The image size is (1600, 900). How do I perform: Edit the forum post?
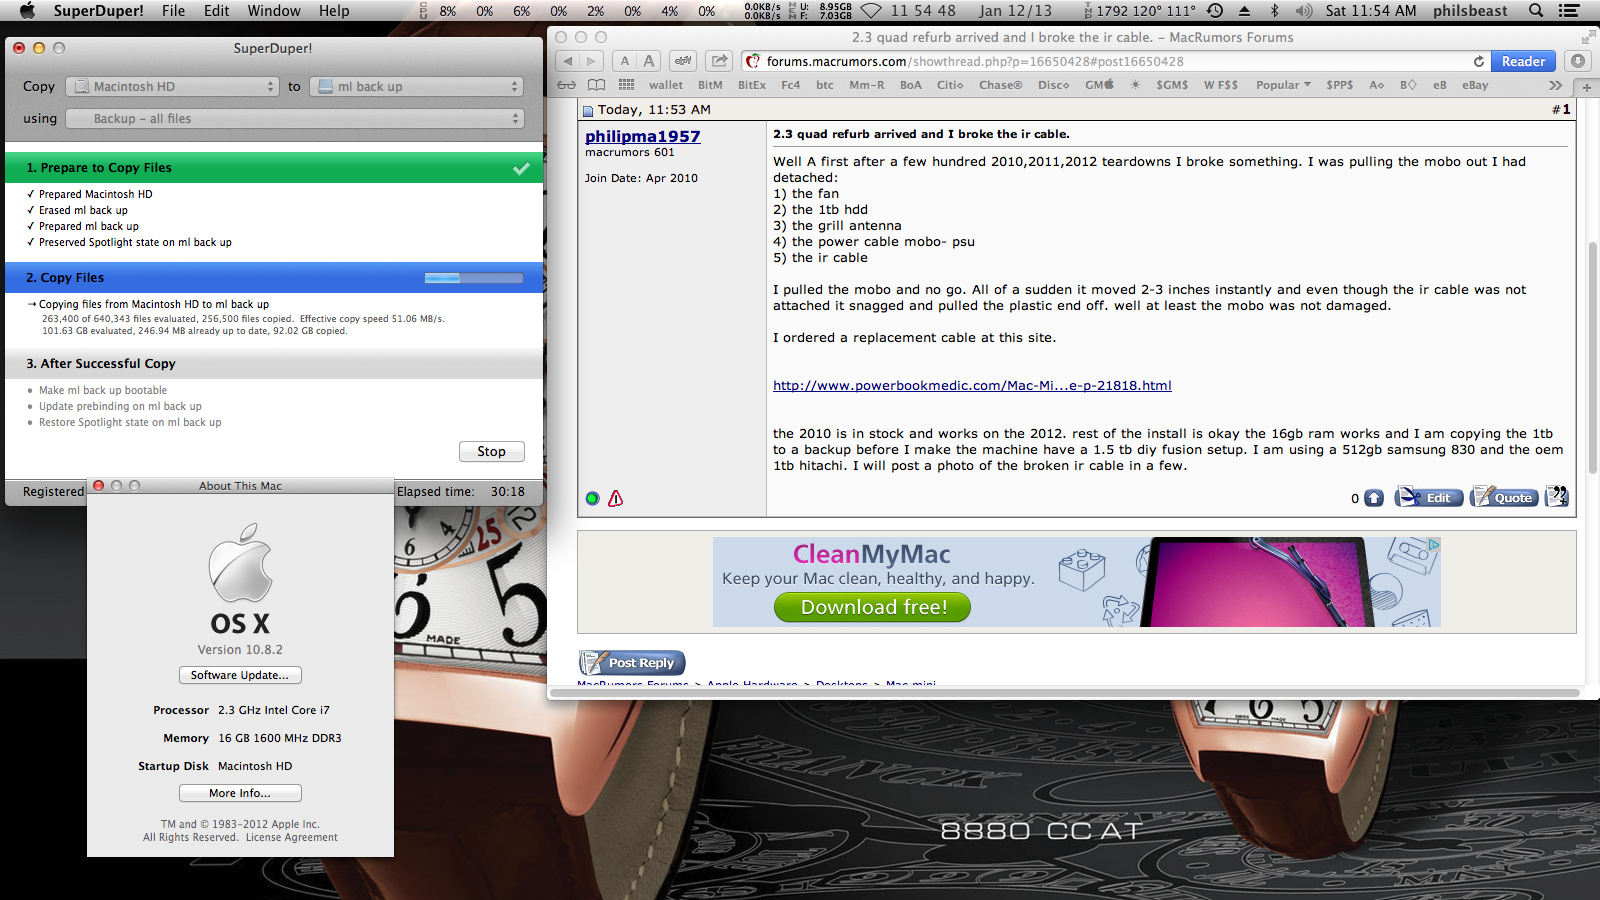(x=1429, y=497)
